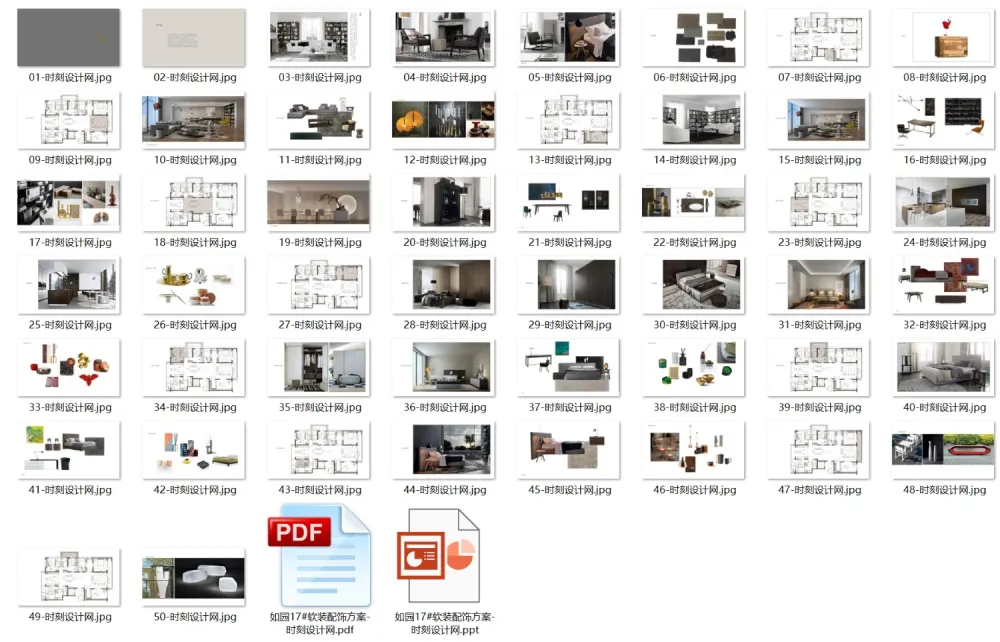Open image 17-时刻设计网.jpg

click(68, 202)
